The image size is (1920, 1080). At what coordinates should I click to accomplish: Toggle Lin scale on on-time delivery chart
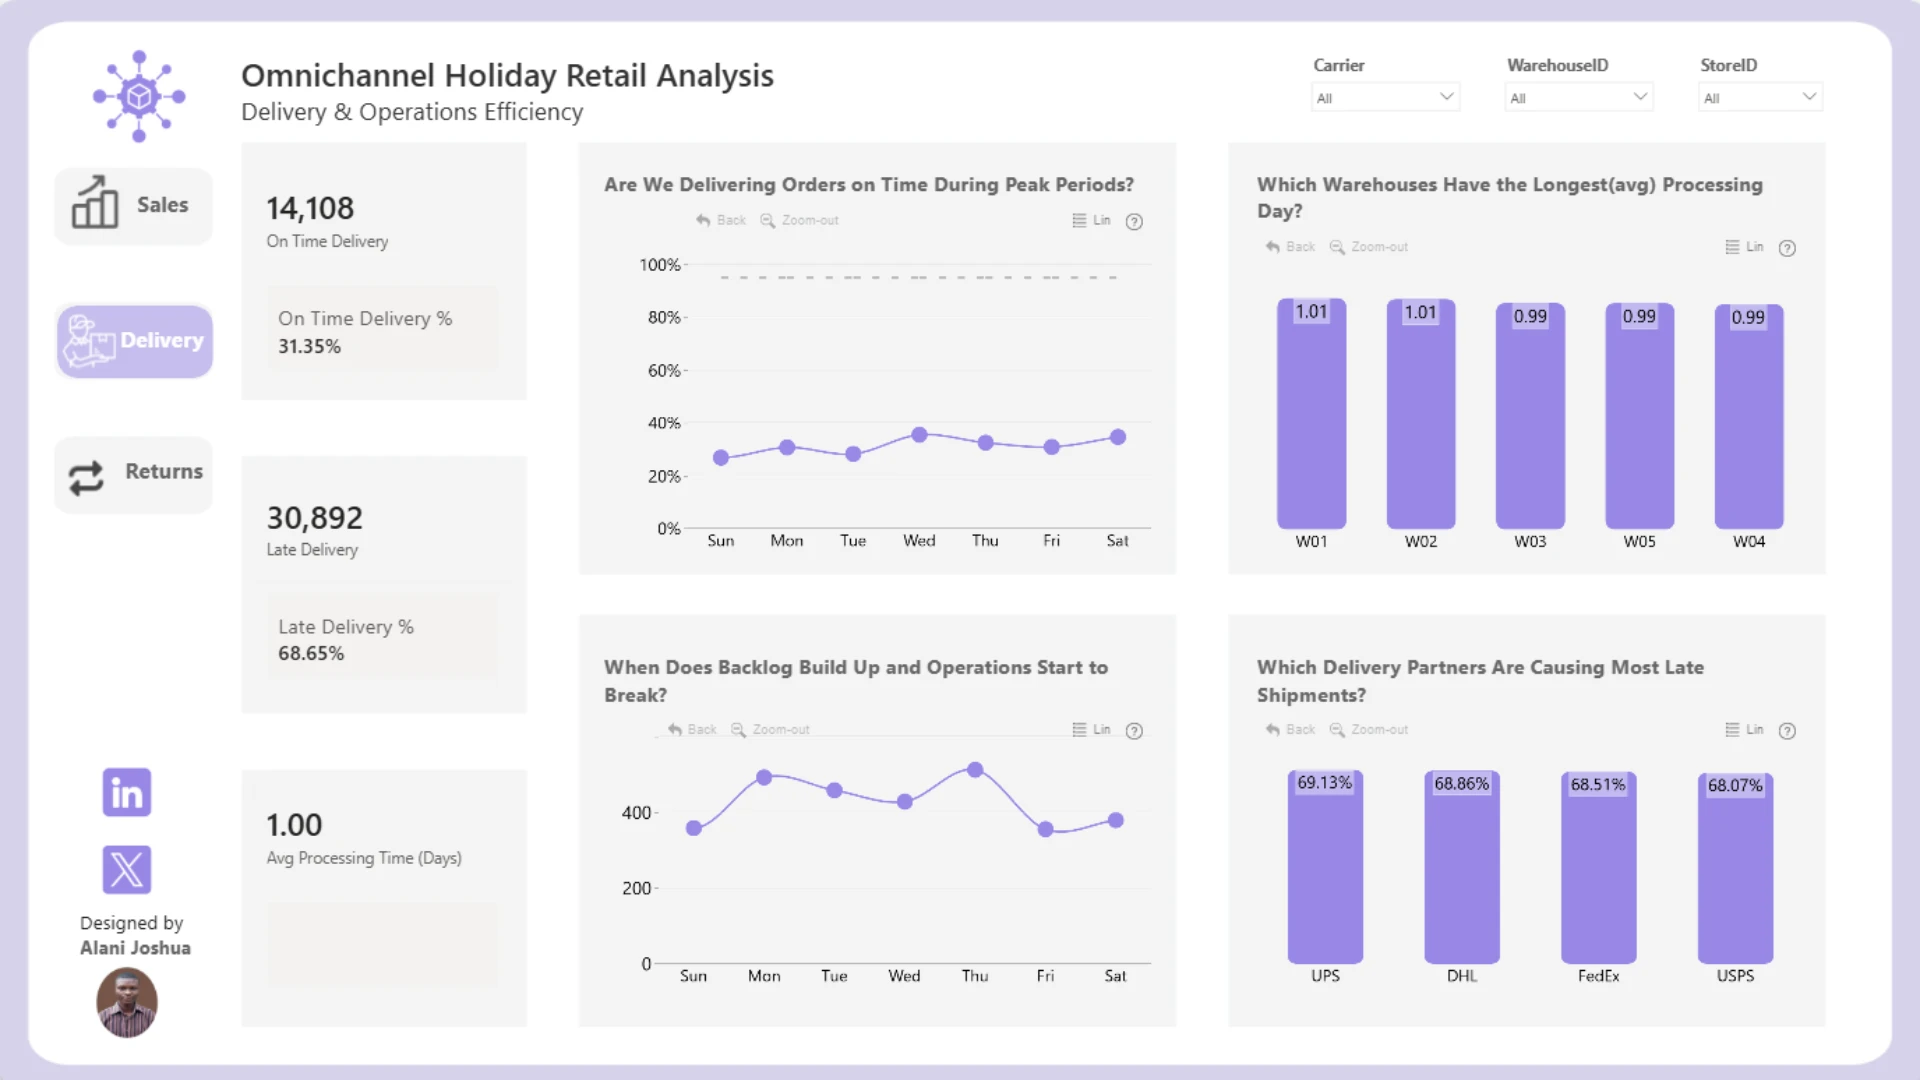pos(1091,220)
